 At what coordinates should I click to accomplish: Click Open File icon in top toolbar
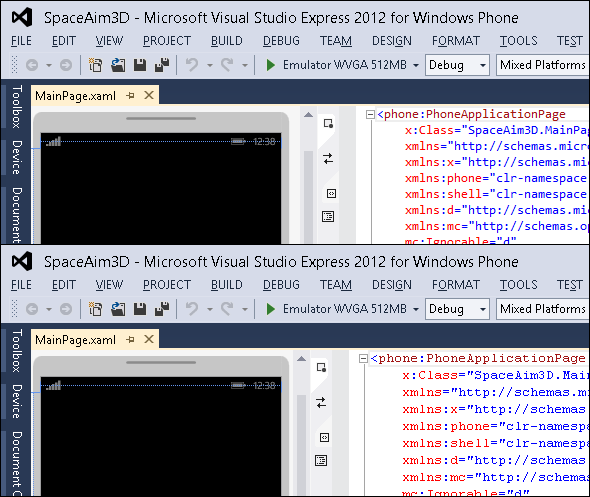click(x=118, y=65)
